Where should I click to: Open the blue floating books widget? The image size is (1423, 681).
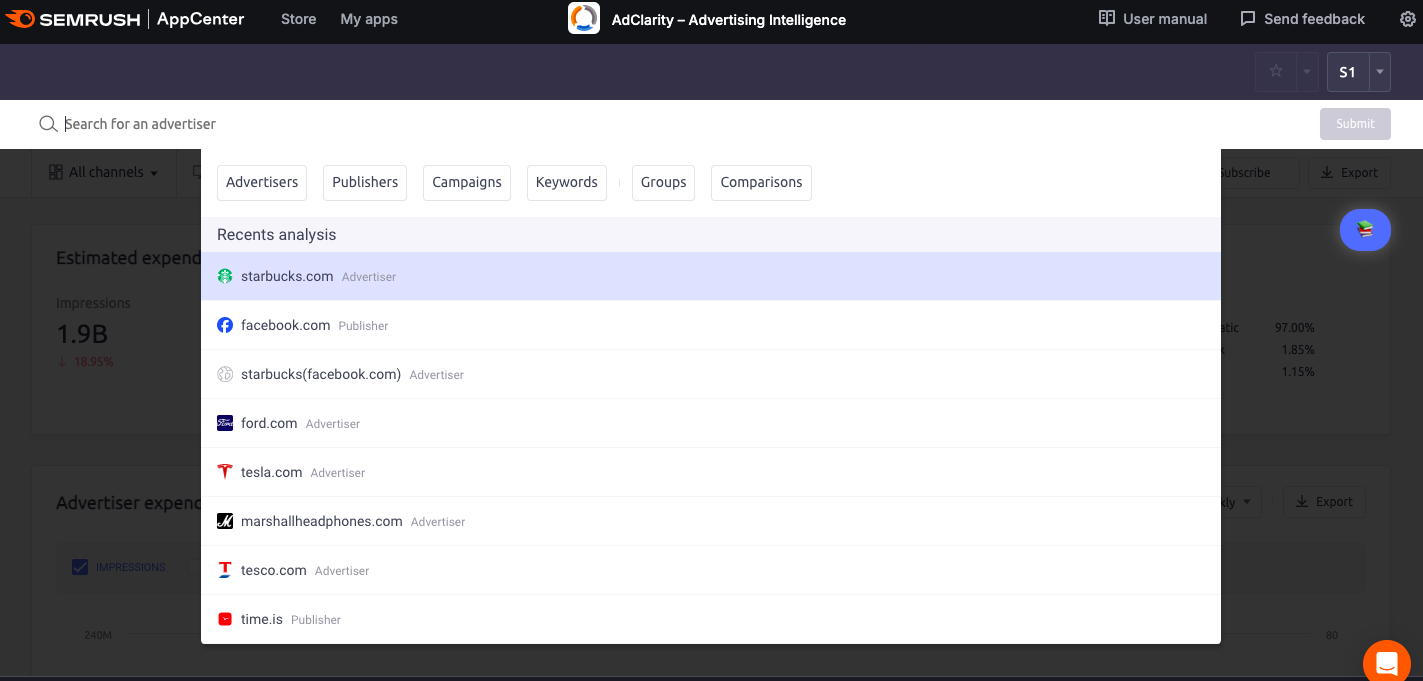pyautogui.click(x=1365, y=230)
